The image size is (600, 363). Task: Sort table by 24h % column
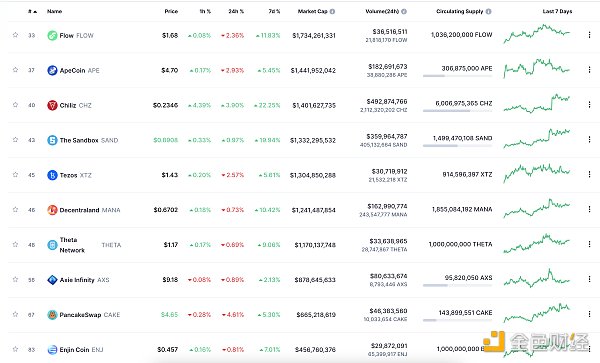236,11
